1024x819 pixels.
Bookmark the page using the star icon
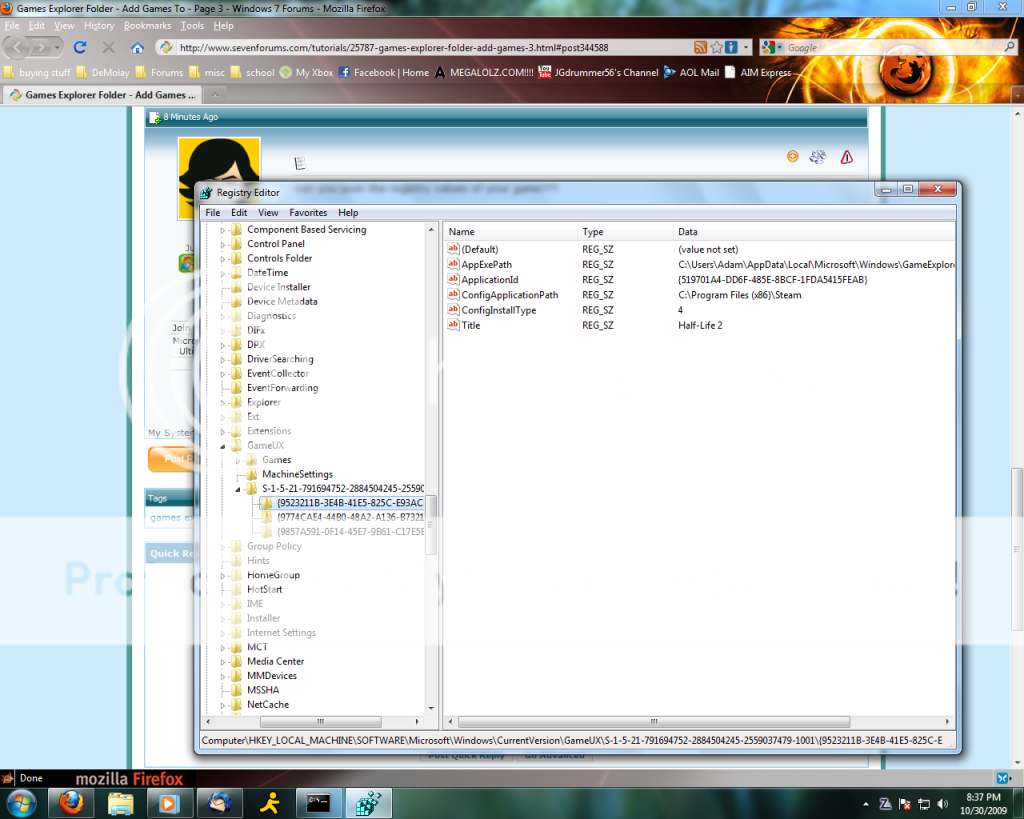coord(717,46)
